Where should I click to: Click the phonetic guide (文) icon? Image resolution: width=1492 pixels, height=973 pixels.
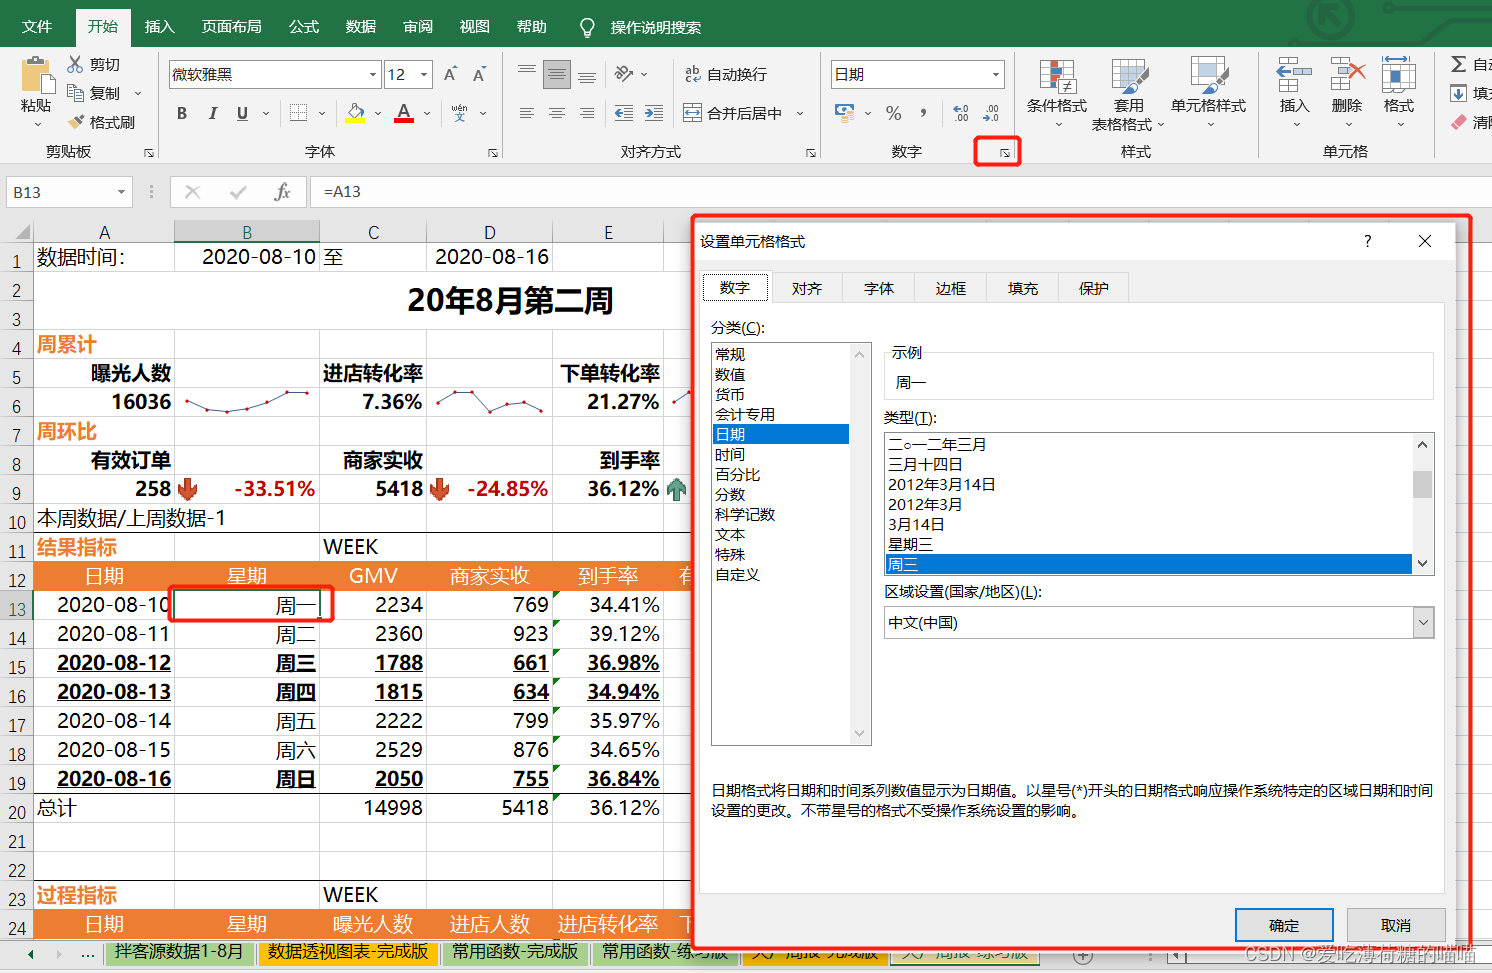coord(459,113)
